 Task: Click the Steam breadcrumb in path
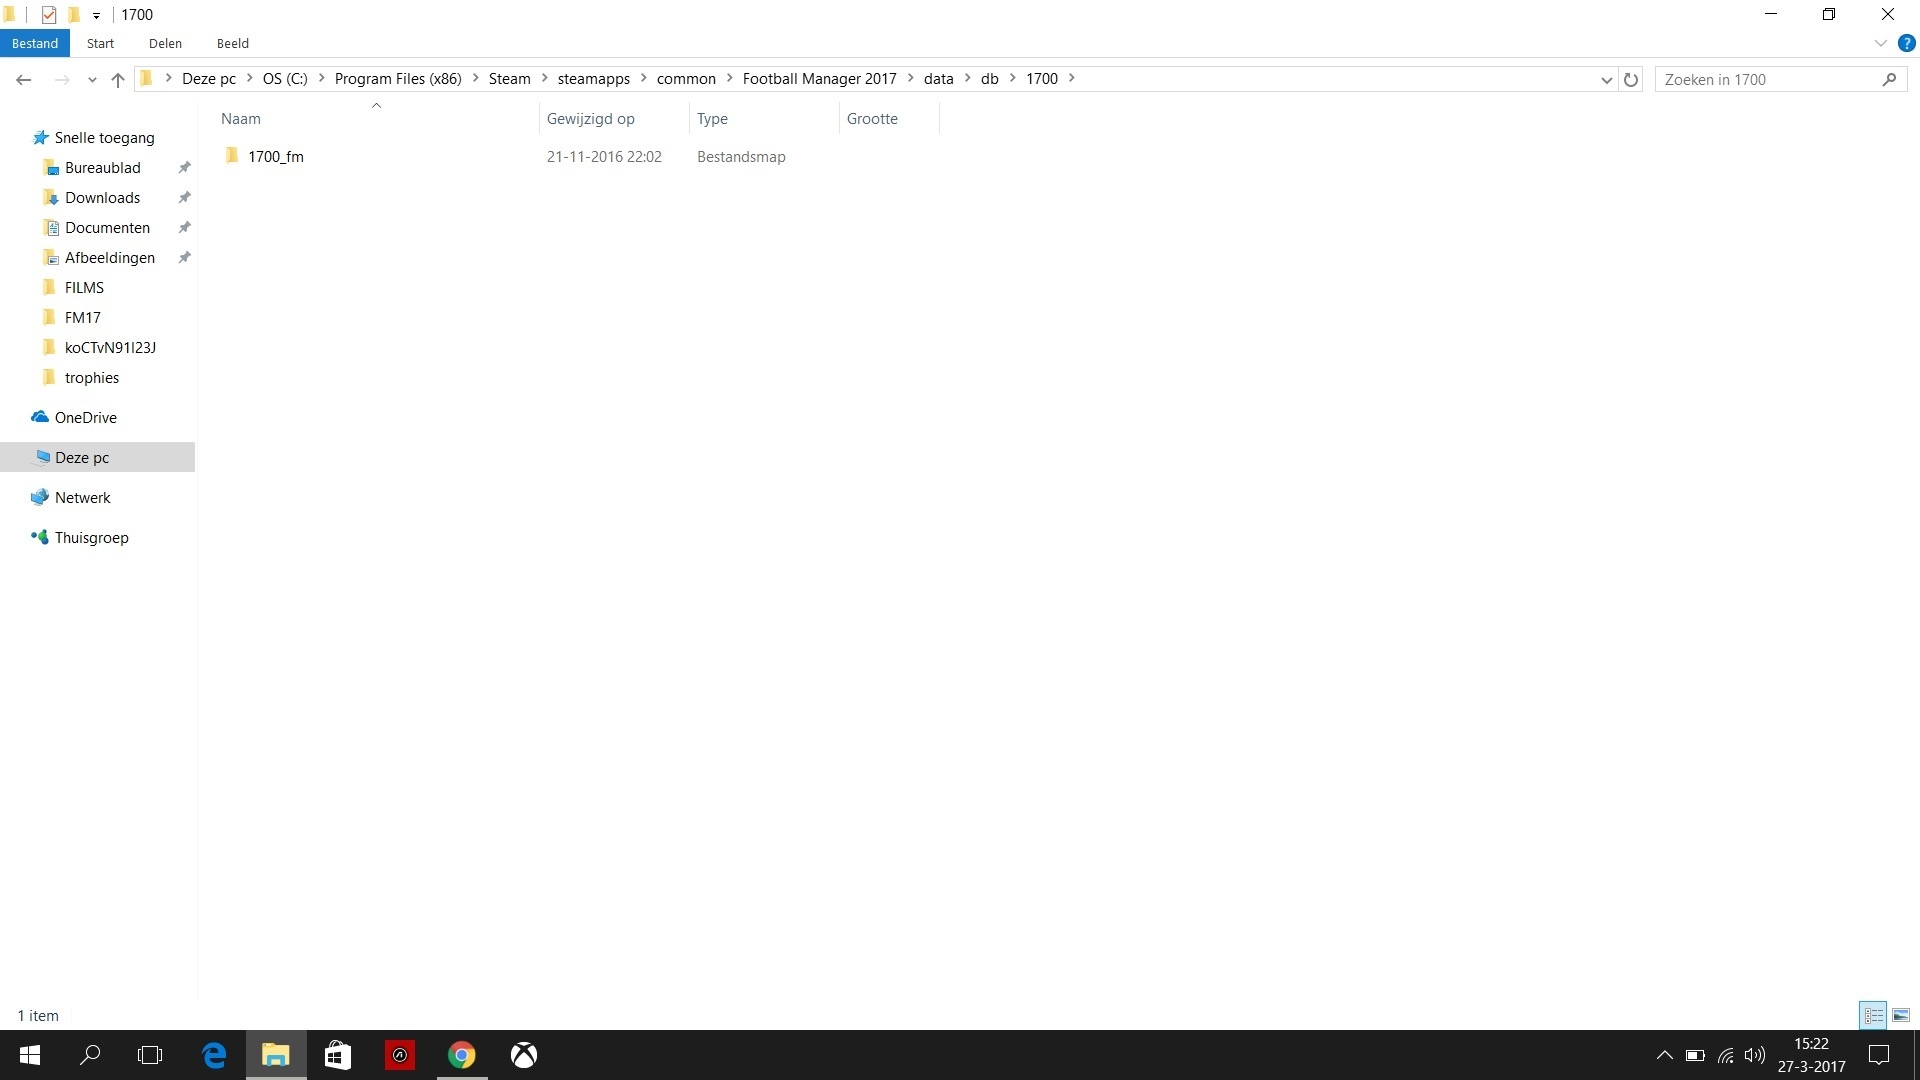(509, 79)
